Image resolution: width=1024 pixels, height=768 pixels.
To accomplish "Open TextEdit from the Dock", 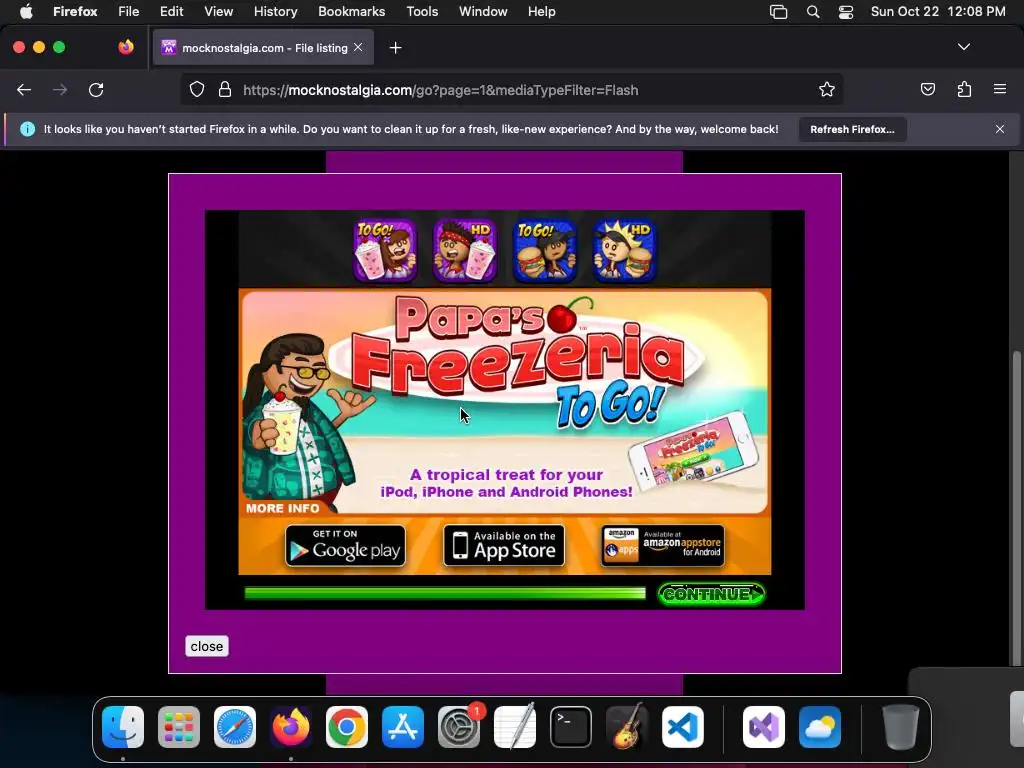I will (515, 727).
